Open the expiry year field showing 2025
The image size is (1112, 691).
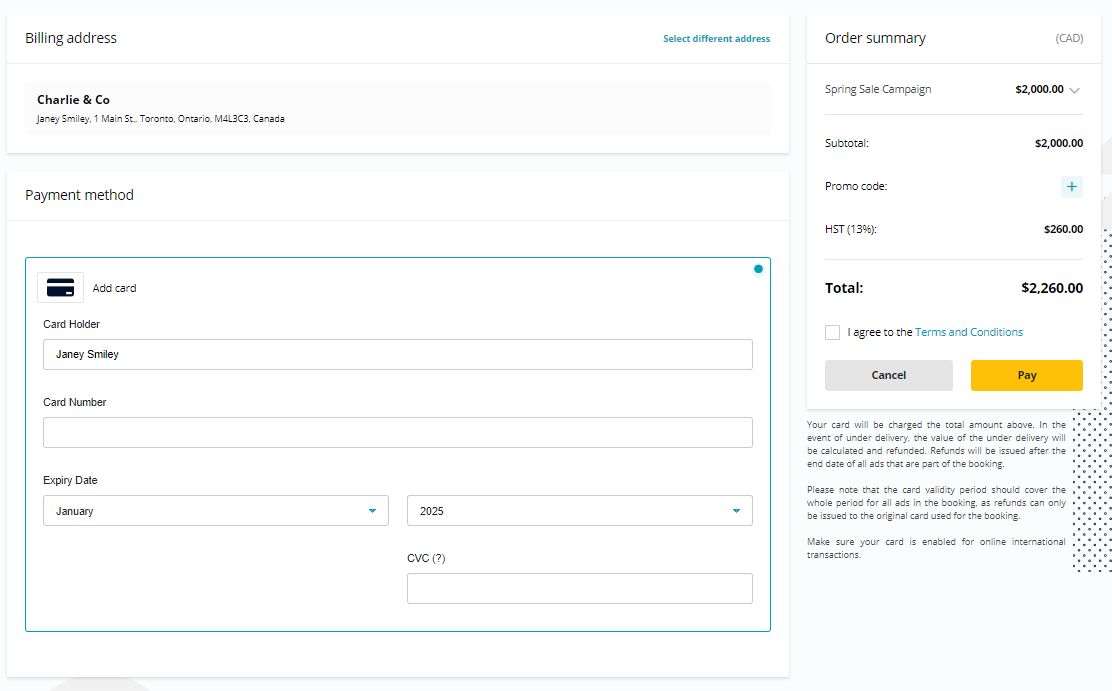point(570,511)
